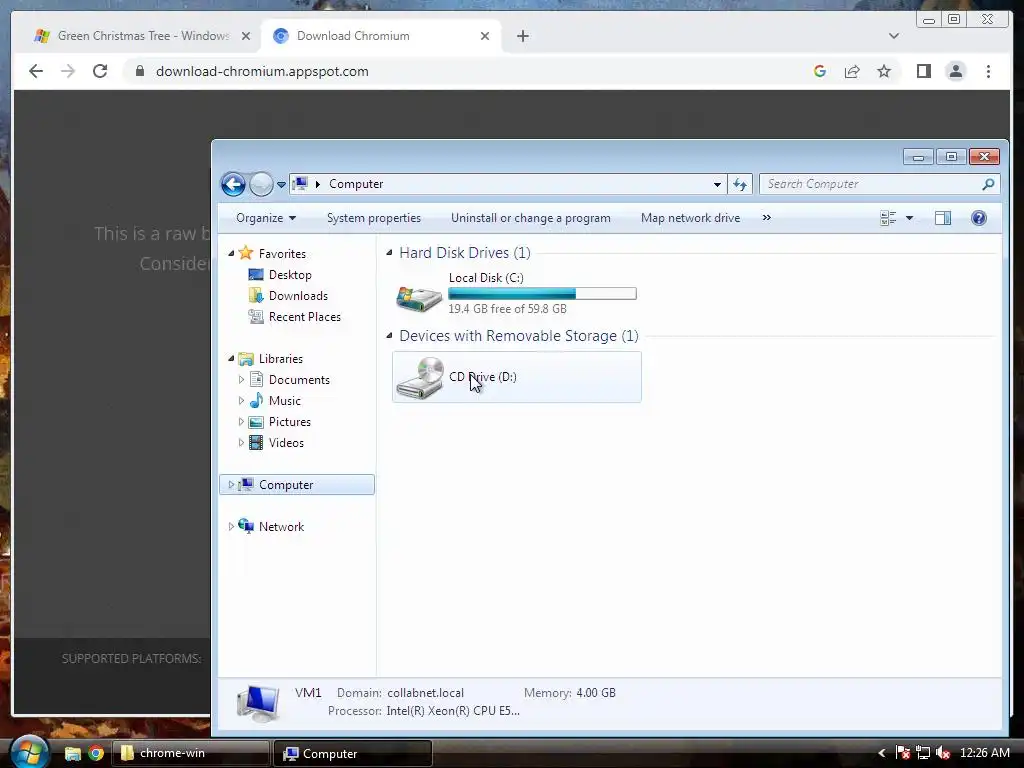The width and height of the screenshot is (1024, 768).
Task: Collapse Devices with Removable Storage group
Action: (x=389, y=336)
